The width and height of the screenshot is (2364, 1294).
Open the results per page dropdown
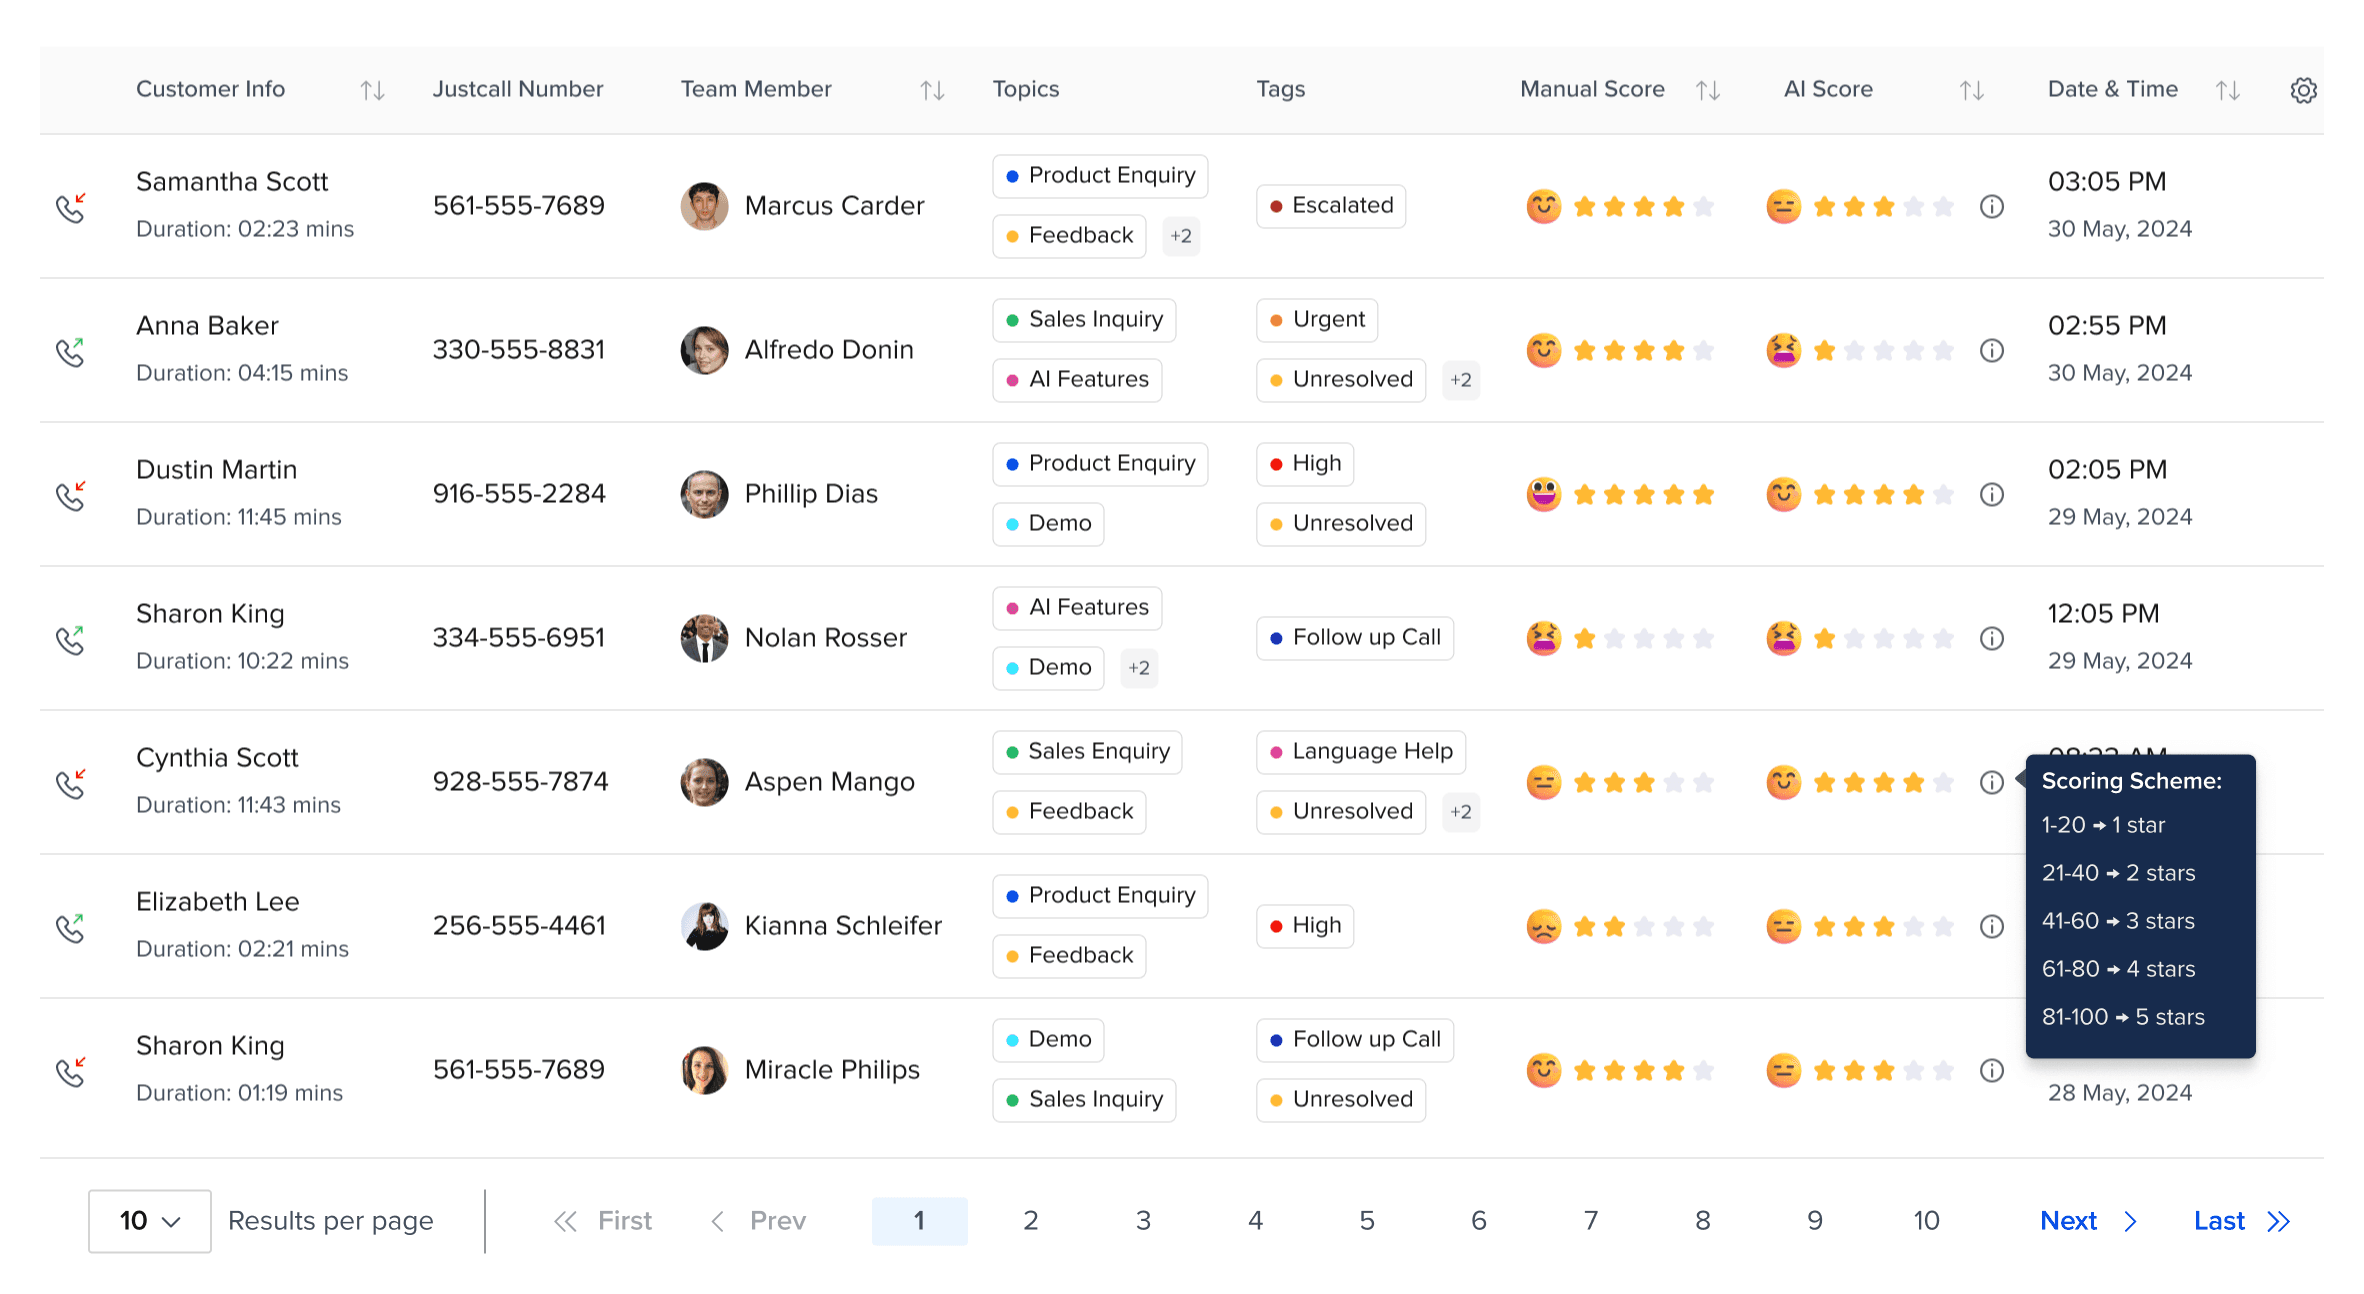tap(150, 1221)
